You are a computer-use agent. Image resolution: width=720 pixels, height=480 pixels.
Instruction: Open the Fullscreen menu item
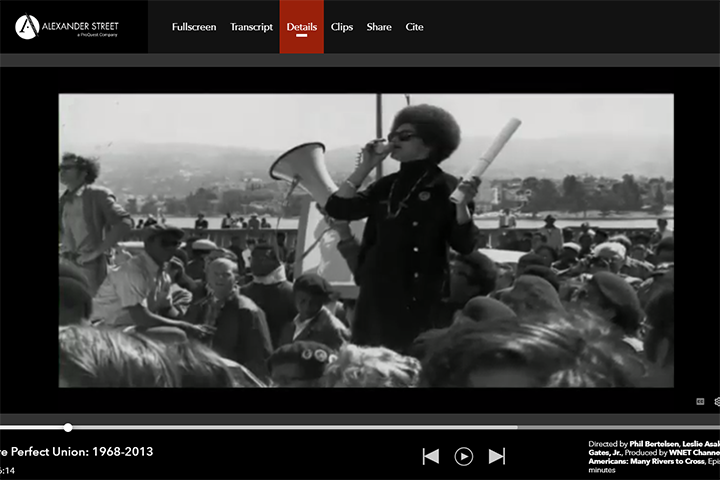(194, 27)
